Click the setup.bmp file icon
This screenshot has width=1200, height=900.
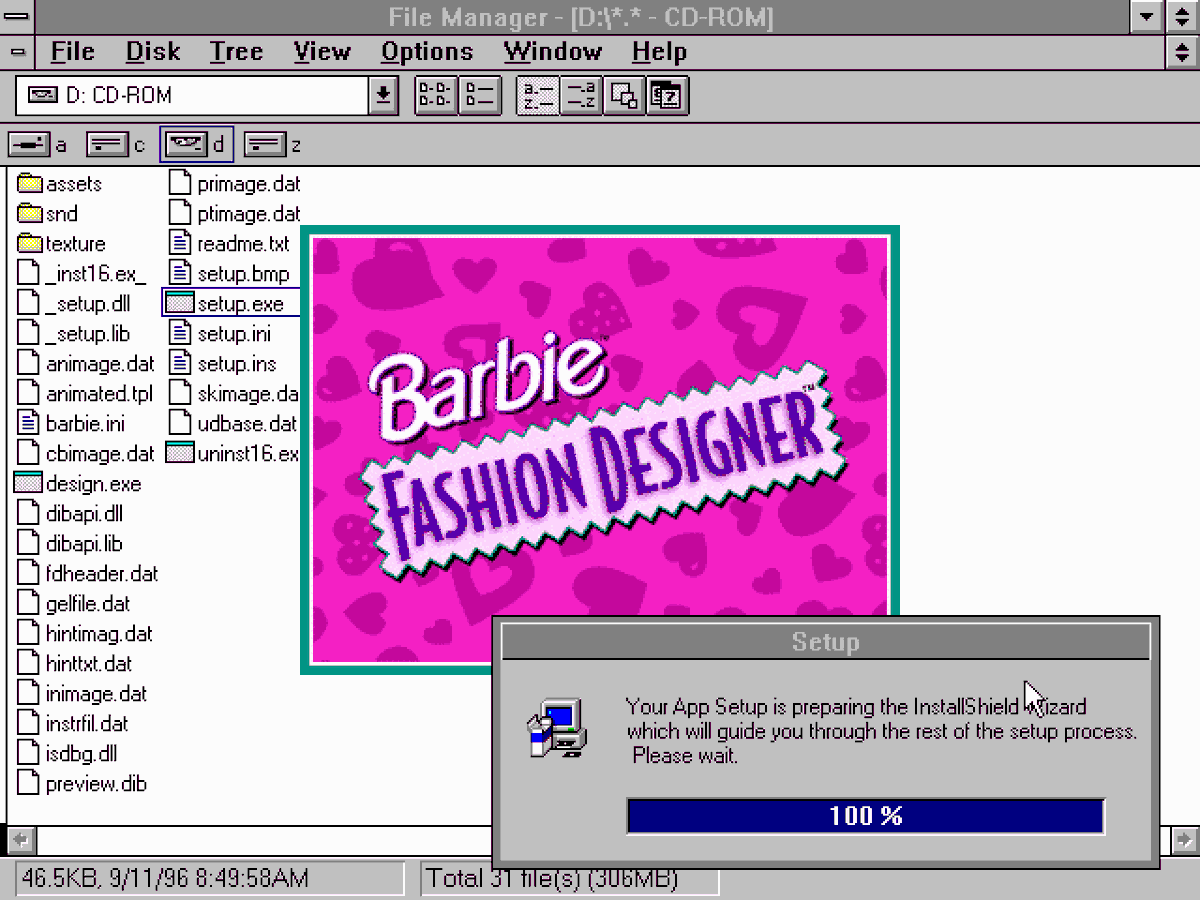click(180, 274)
